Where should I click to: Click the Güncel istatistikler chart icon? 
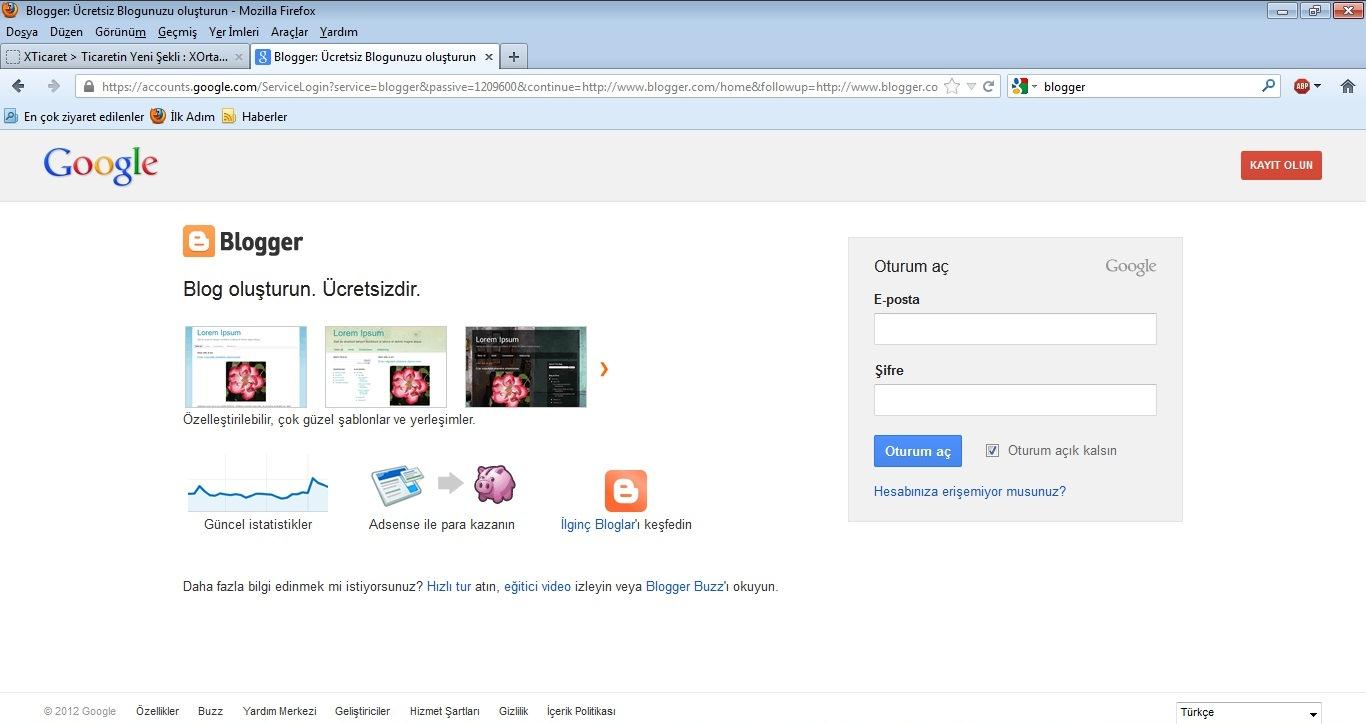coord(258,484)
